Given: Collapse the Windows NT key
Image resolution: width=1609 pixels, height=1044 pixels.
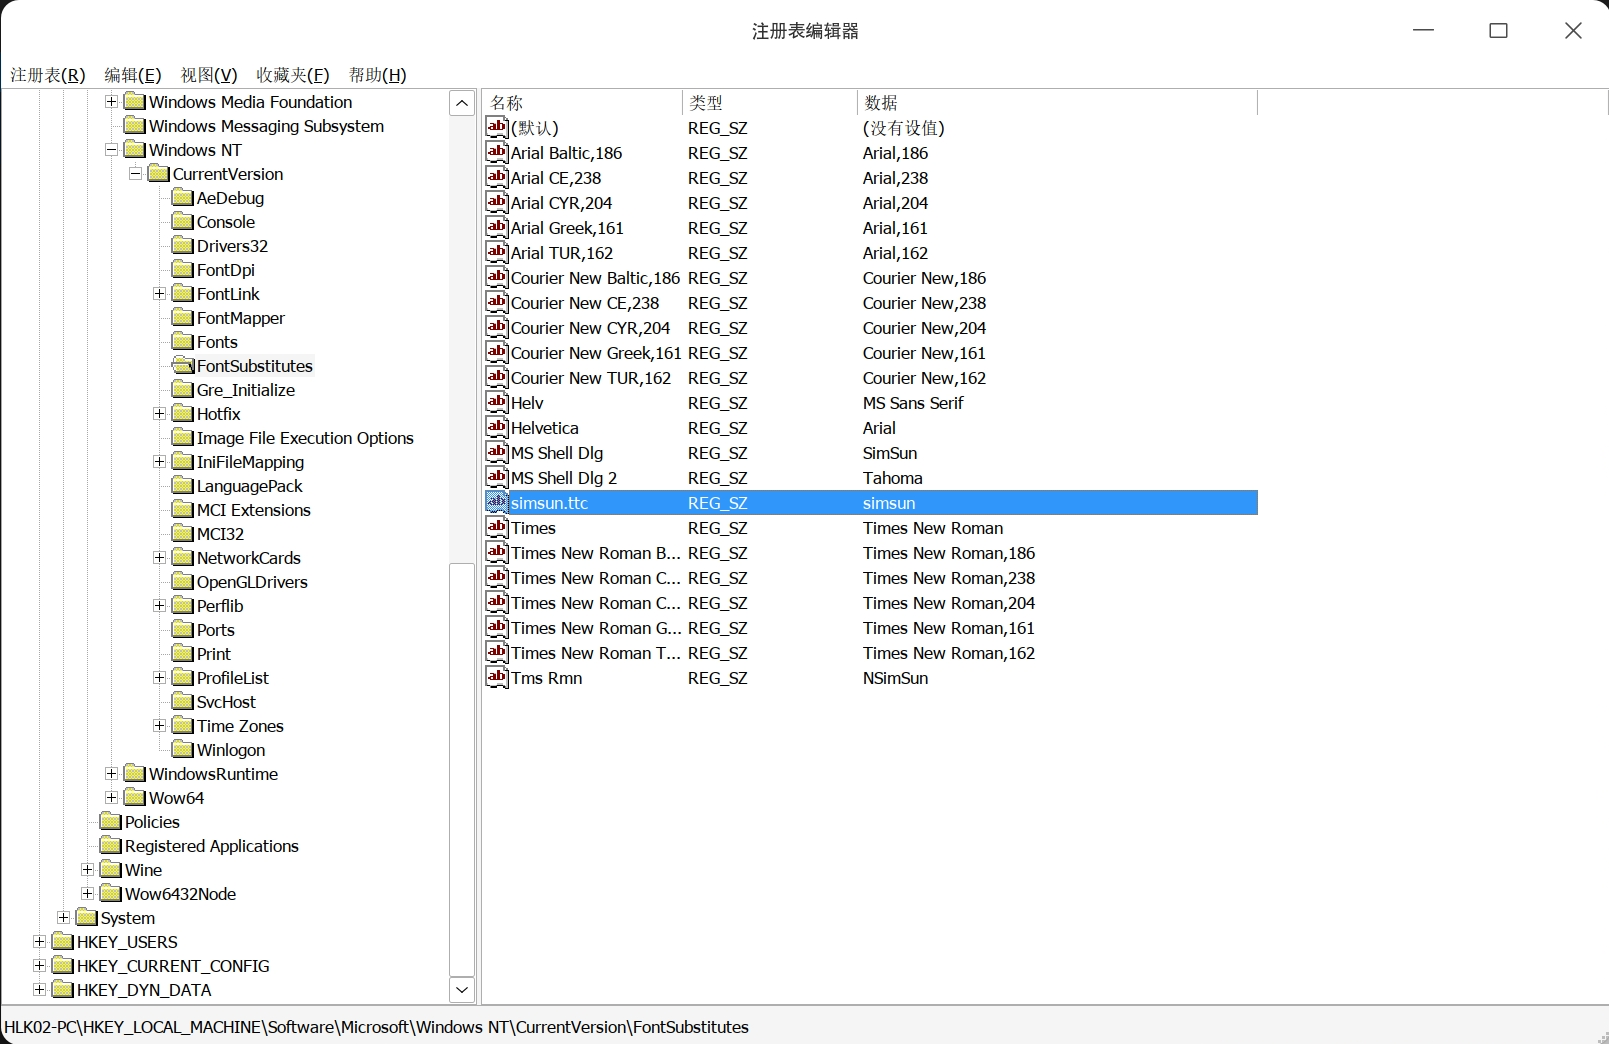Looking at the screenshot, I should (x=111, y=150).
